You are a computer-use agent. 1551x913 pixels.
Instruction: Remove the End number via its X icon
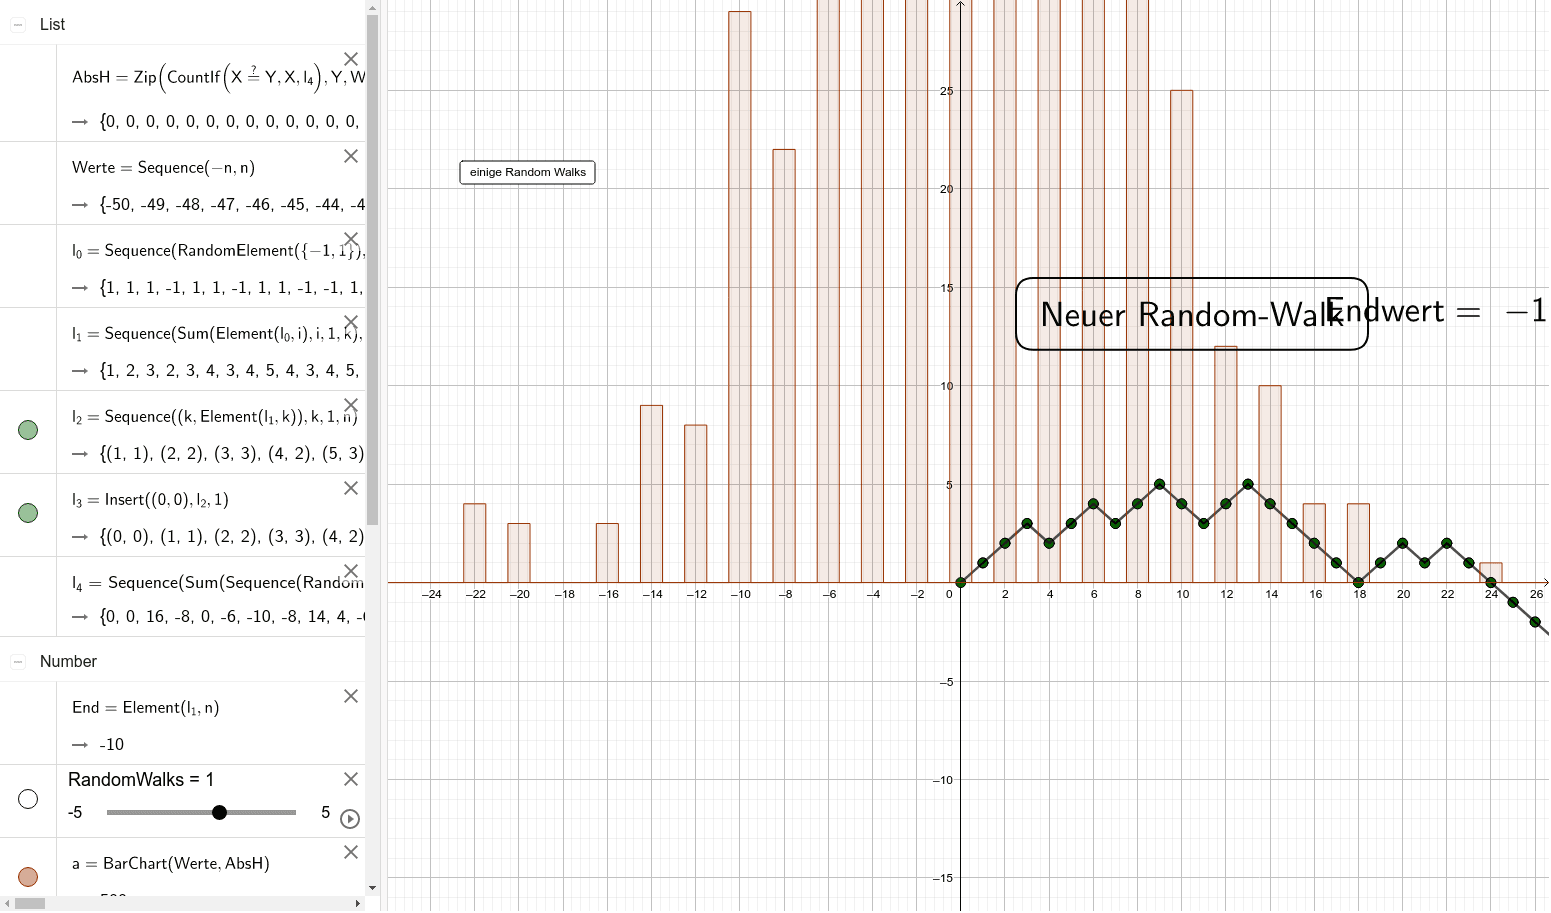pyautogui.click(x=351, y=696)
